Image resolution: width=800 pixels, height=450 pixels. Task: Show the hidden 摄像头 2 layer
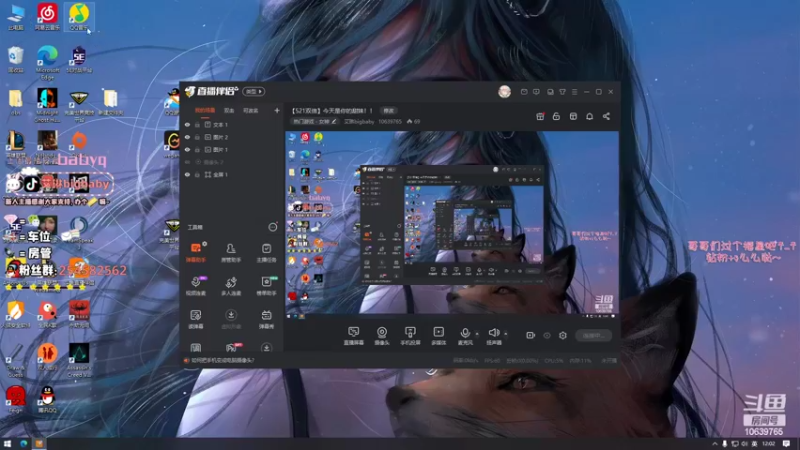[187, 162]
